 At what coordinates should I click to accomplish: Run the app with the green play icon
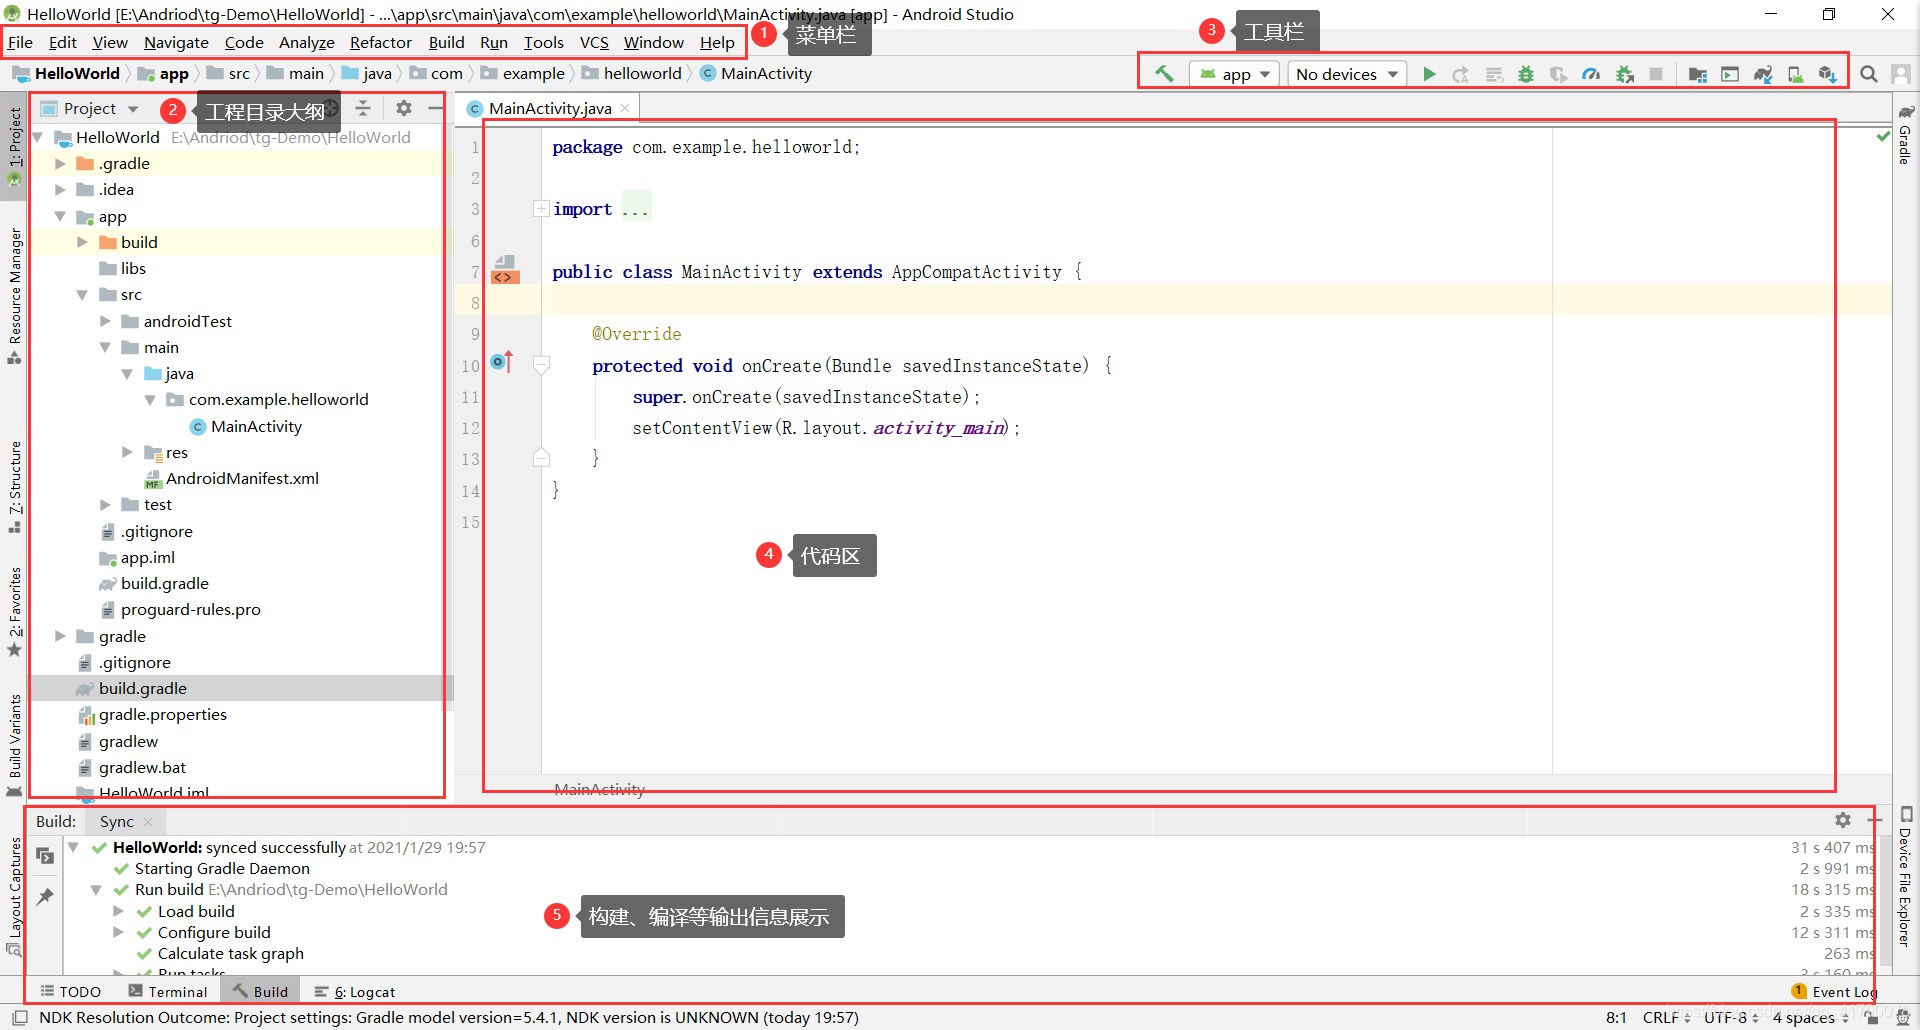coord(1429,74)
